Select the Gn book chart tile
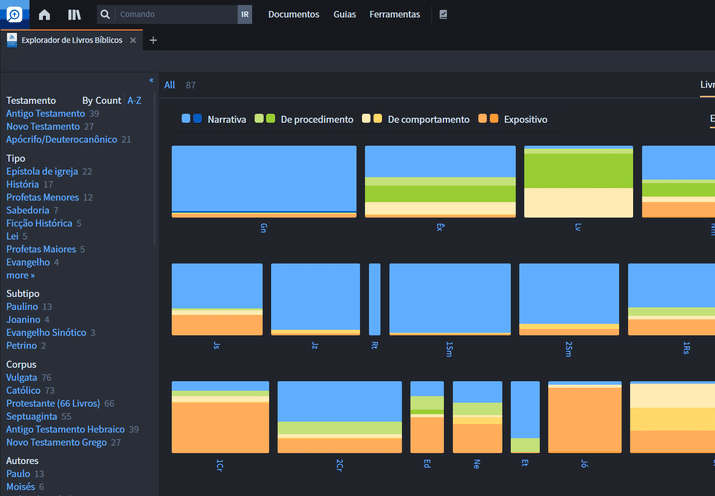This screenshot has width=715, height=496. 264,181
